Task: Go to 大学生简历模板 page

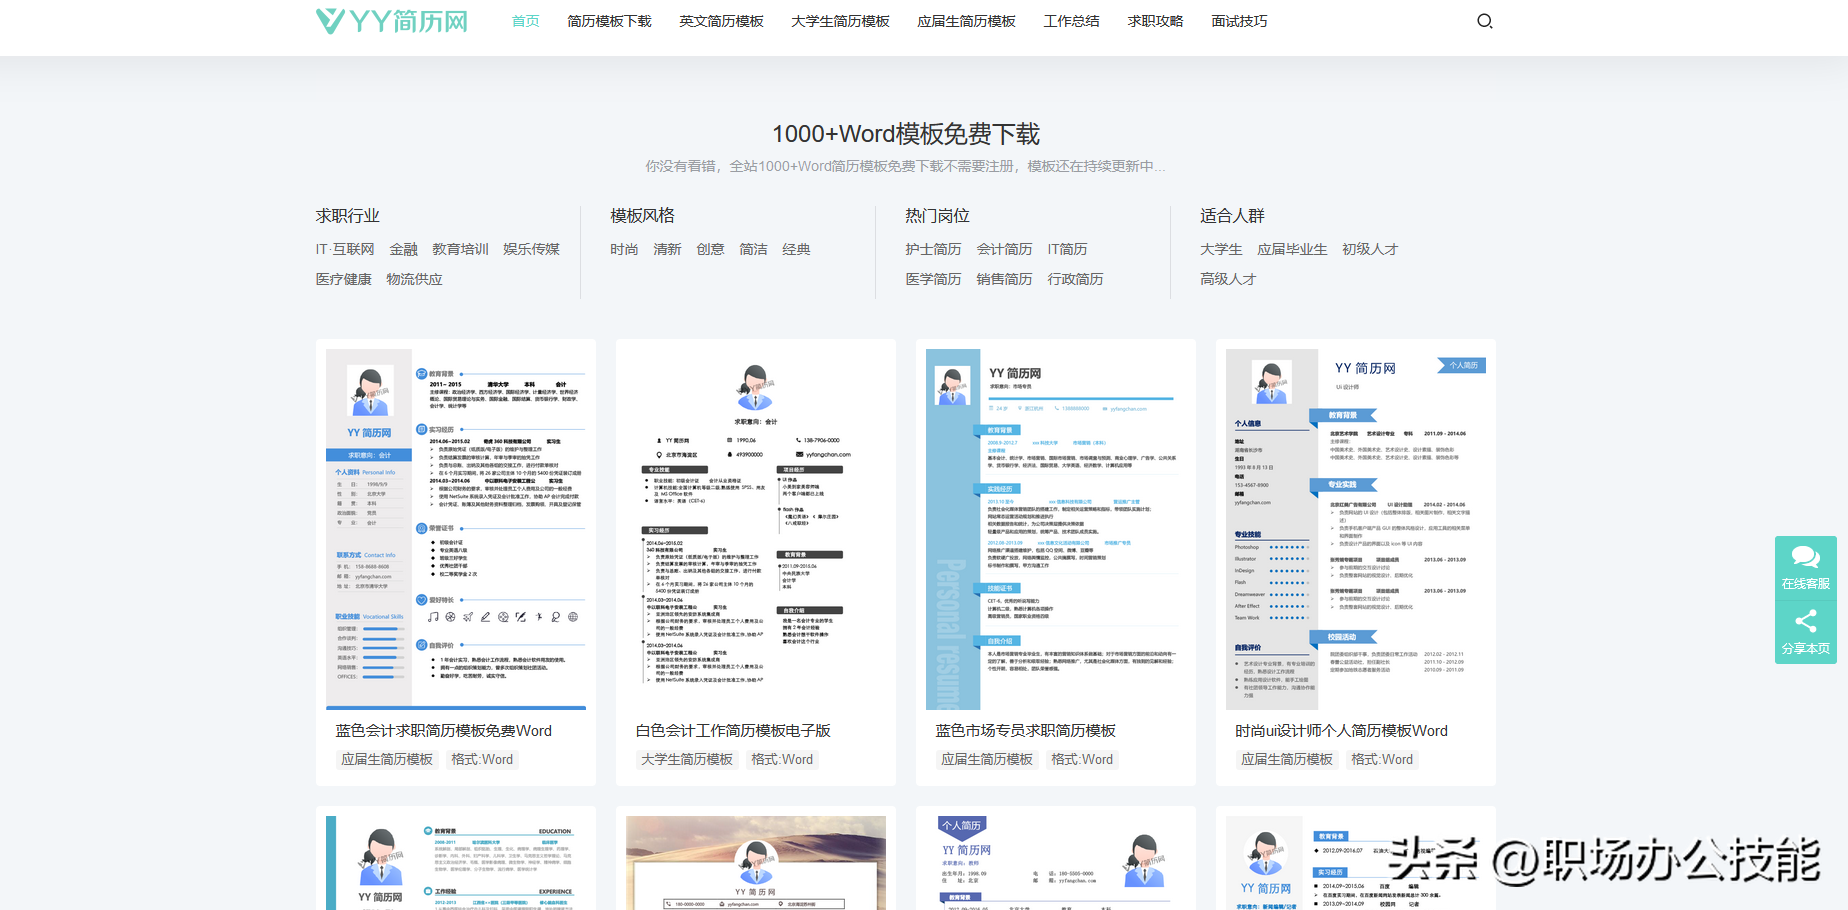Action: coord(840,21)
